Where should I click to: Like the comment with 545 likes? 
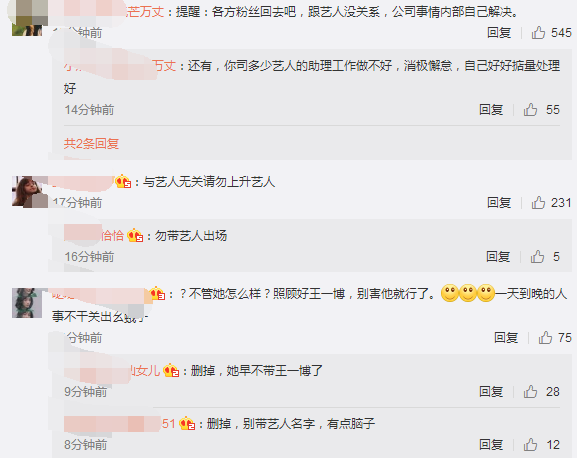coord(538,33)
